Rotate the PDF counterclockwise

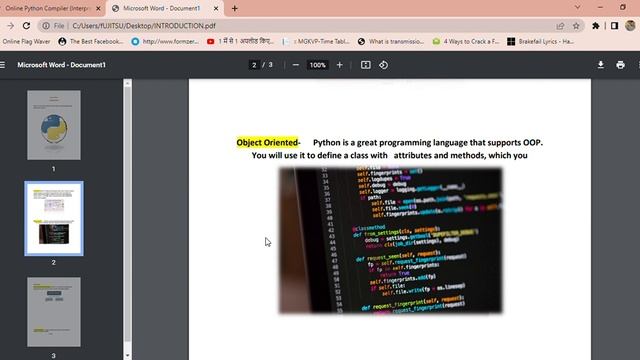383,65
